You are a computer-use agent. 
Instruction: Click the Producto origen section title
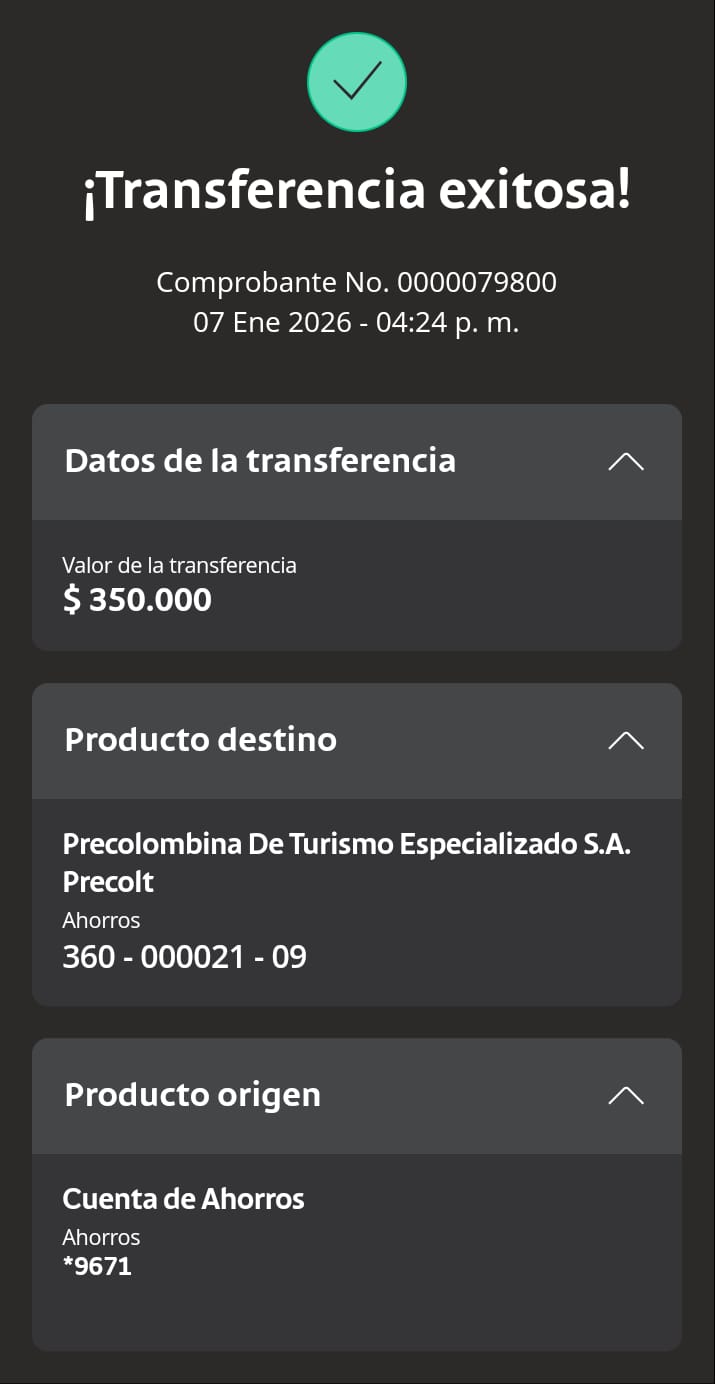coord(192,1095)
